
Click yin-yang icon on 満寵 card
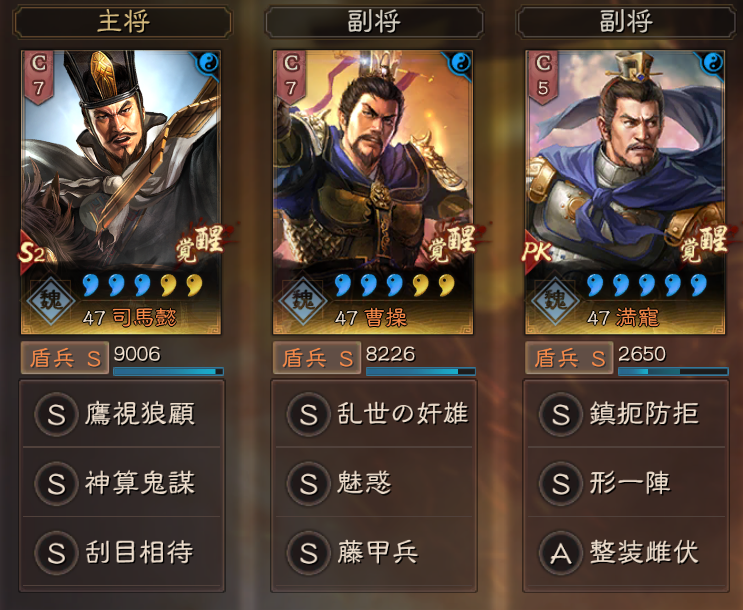(x=713, y=63)
